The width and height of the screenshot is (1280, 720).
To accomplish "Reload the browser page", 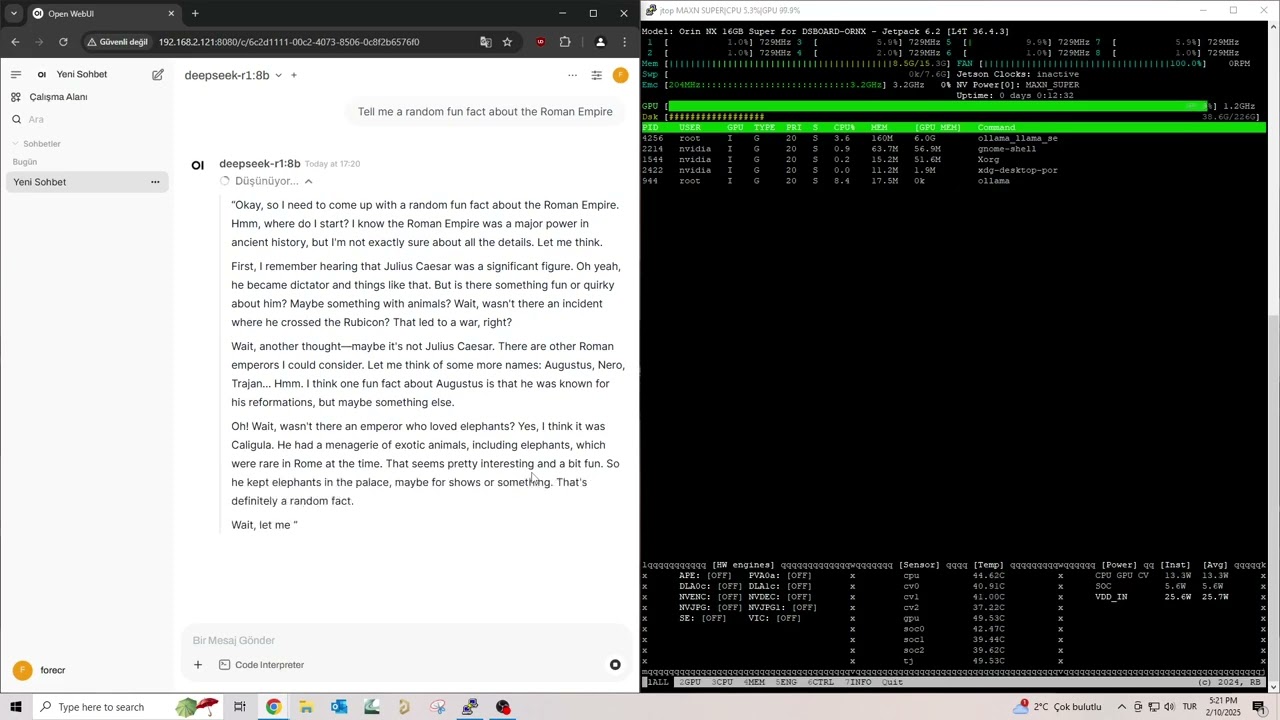I will tap(63, 42).
